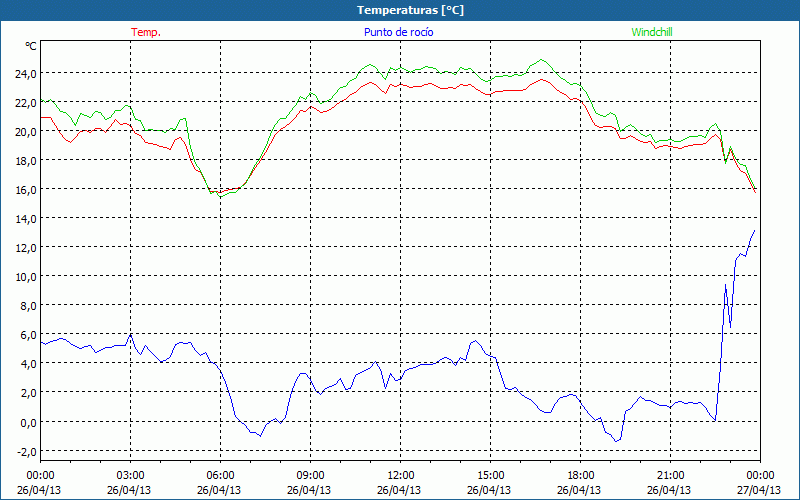Click the 16,0 y-axis value
This screenshot has height=500, width=800.
(x=25, y=190)
